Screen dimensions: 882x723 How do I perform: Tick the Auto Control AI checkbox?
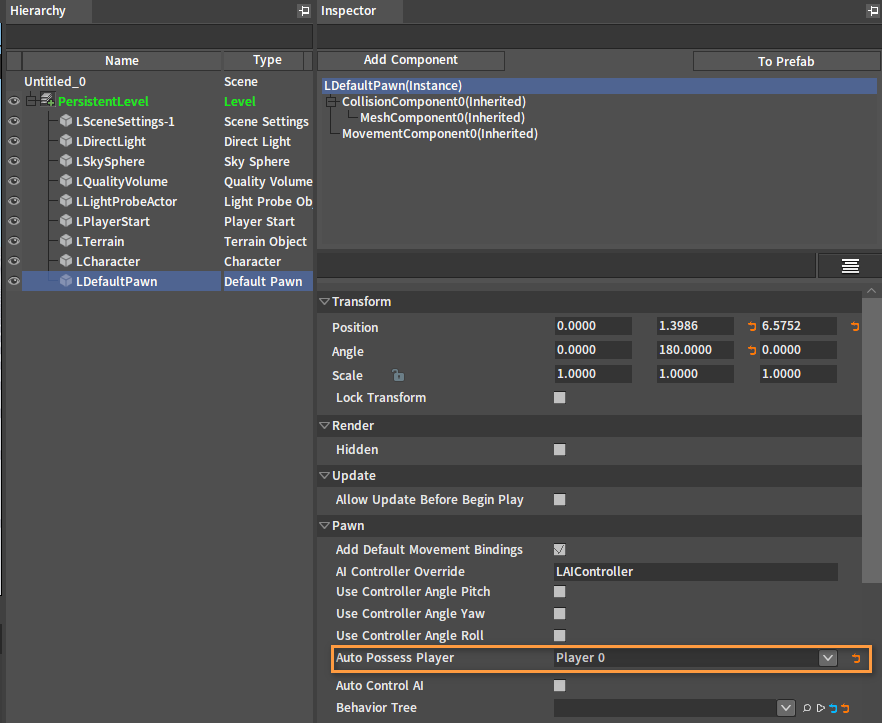(559, 686)
